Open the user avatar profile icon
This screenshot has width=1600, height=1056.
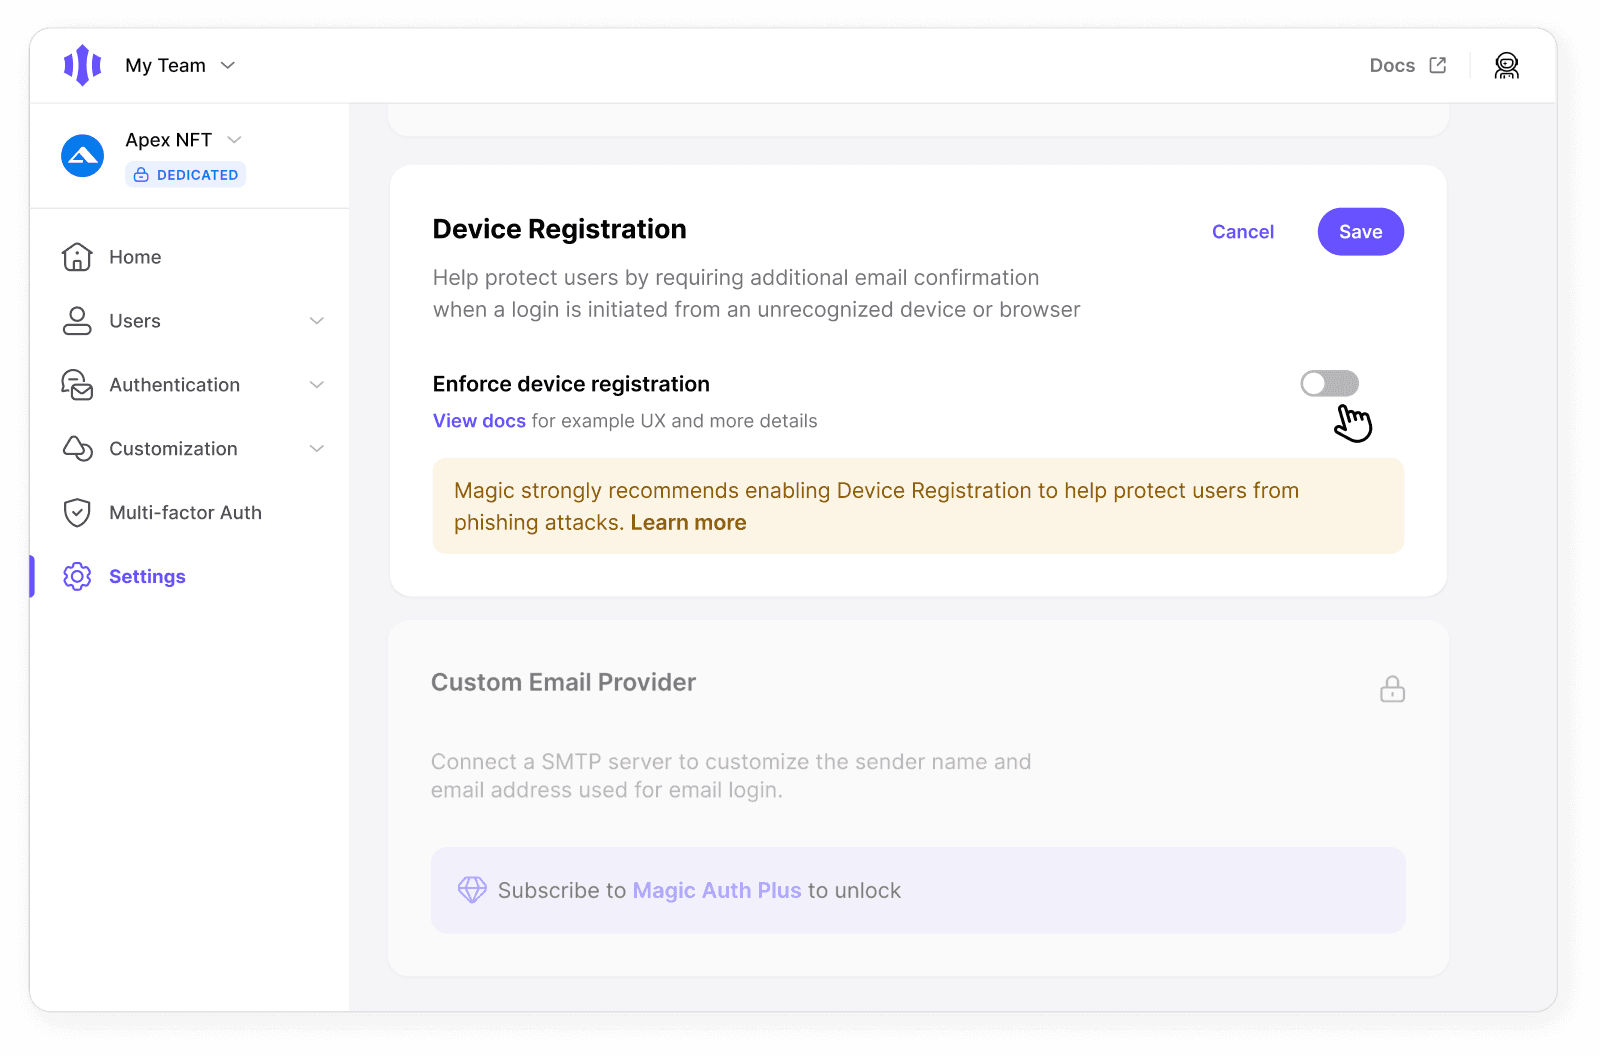(1506, 65)
